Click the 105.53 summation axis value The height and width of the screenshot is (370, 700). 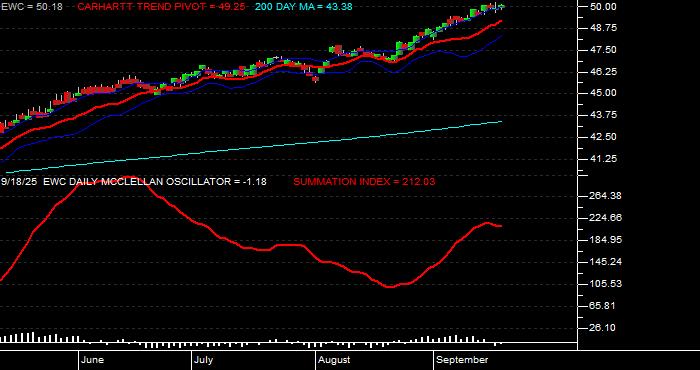605,283
